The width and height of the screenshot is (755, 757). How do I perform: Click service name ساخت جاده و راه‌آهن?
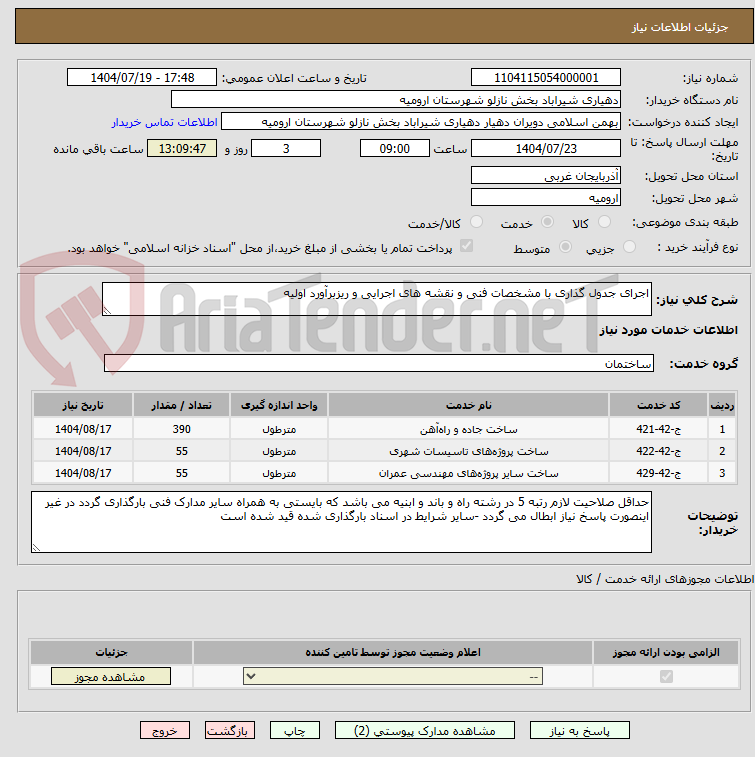coord(468,429)
